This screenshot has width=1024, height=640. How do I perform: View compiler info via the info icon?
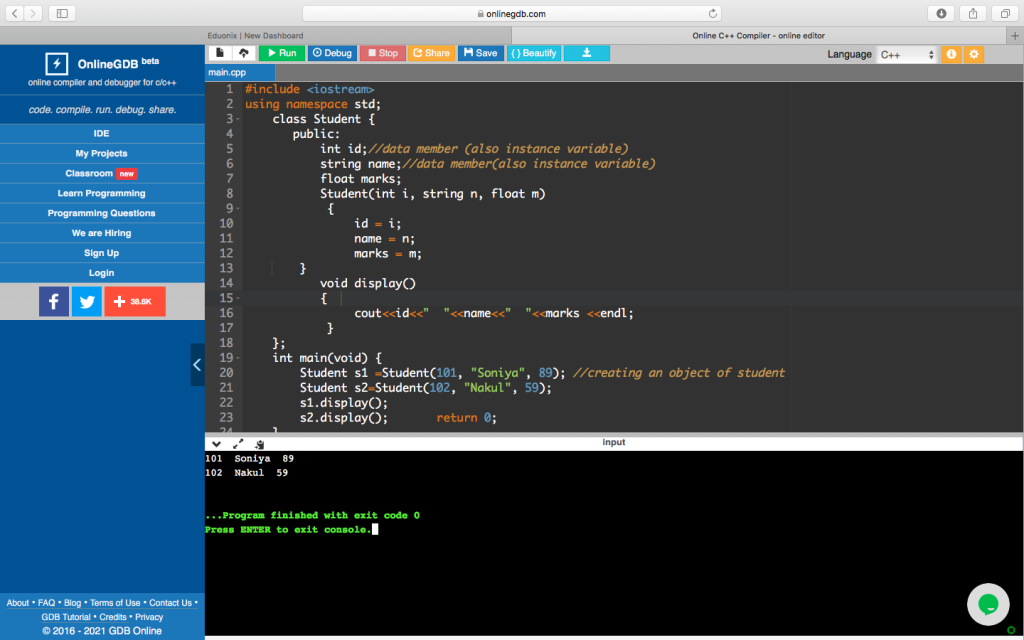[951, 53]
